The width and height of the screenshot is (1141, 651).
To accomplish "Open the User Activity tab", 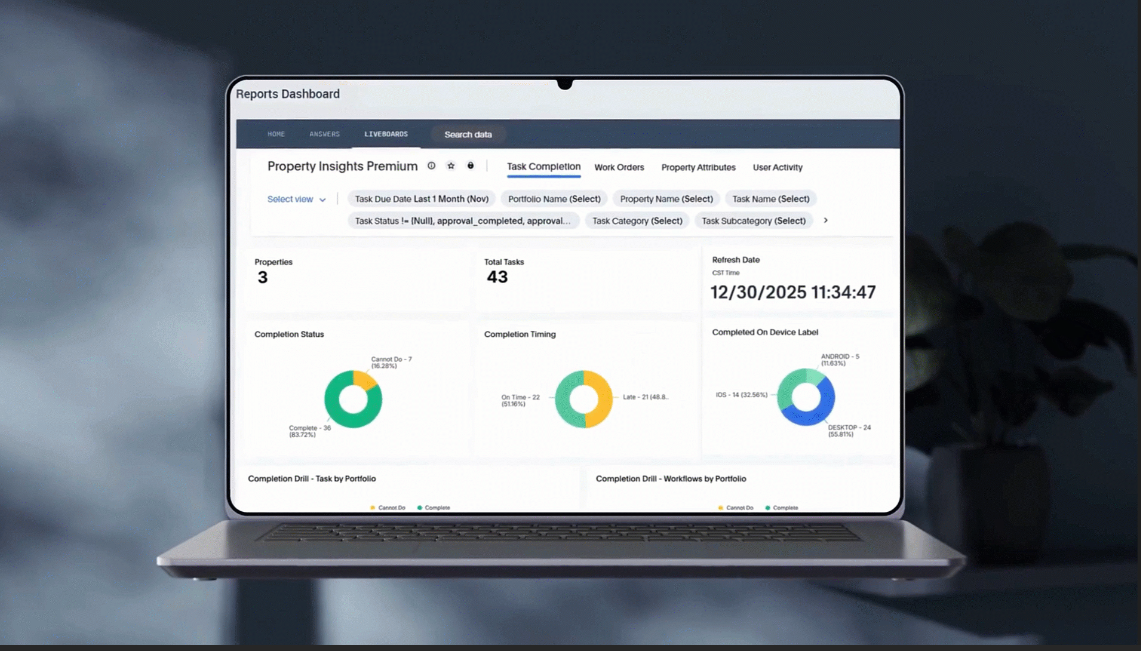I will [x=777, y=167].
